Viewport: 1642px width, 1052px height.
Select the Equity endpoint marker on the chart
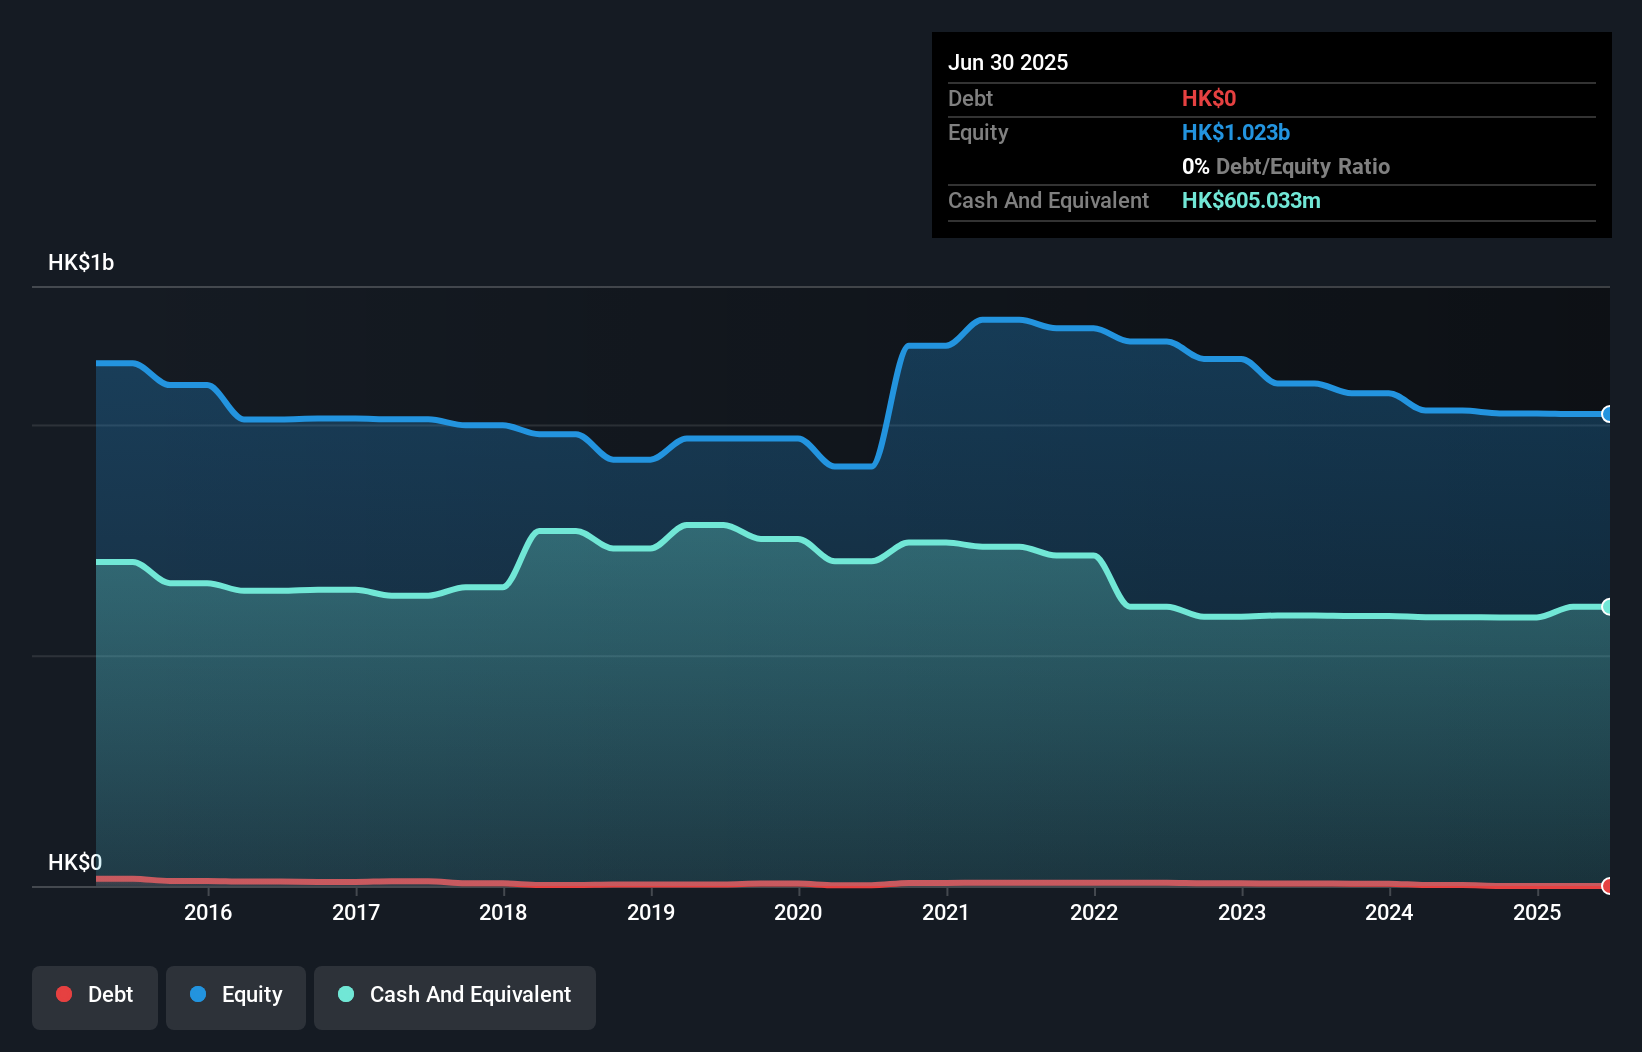(x=1608, y=413)
